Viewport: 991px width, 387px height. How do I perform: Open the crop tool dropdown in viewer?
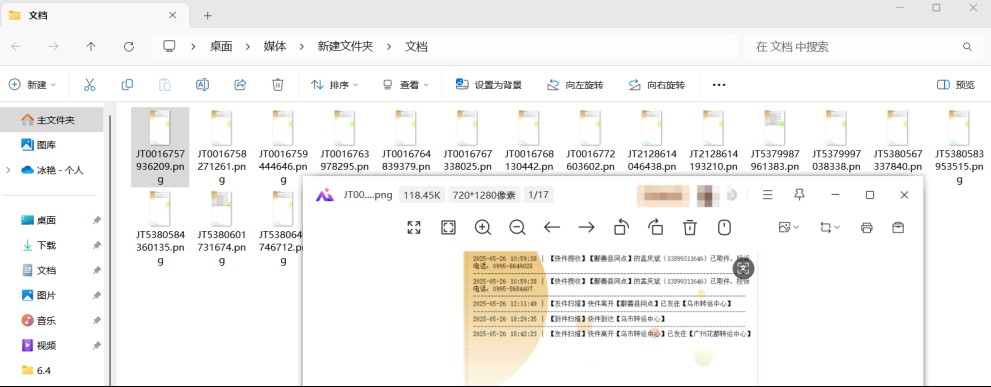830,228
